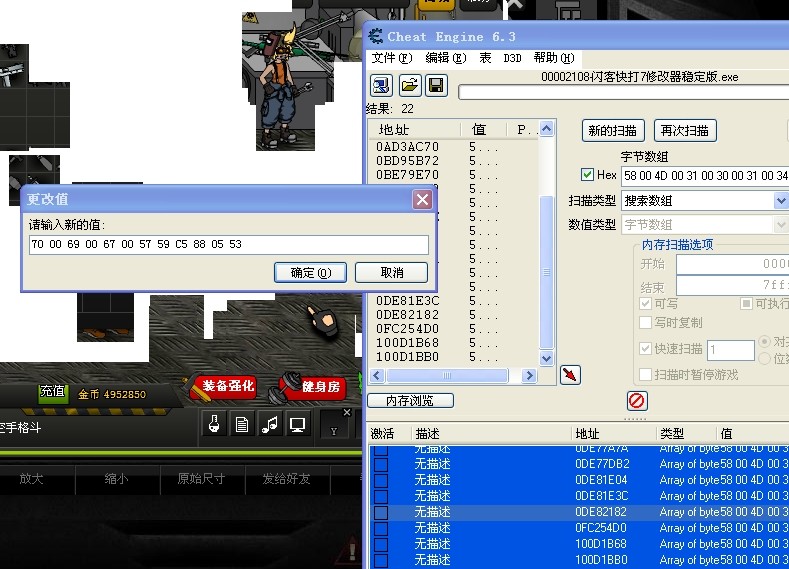Click the new value hex input field
The height and width of the screenshot is (569, 789).
[x=228, y=244]
